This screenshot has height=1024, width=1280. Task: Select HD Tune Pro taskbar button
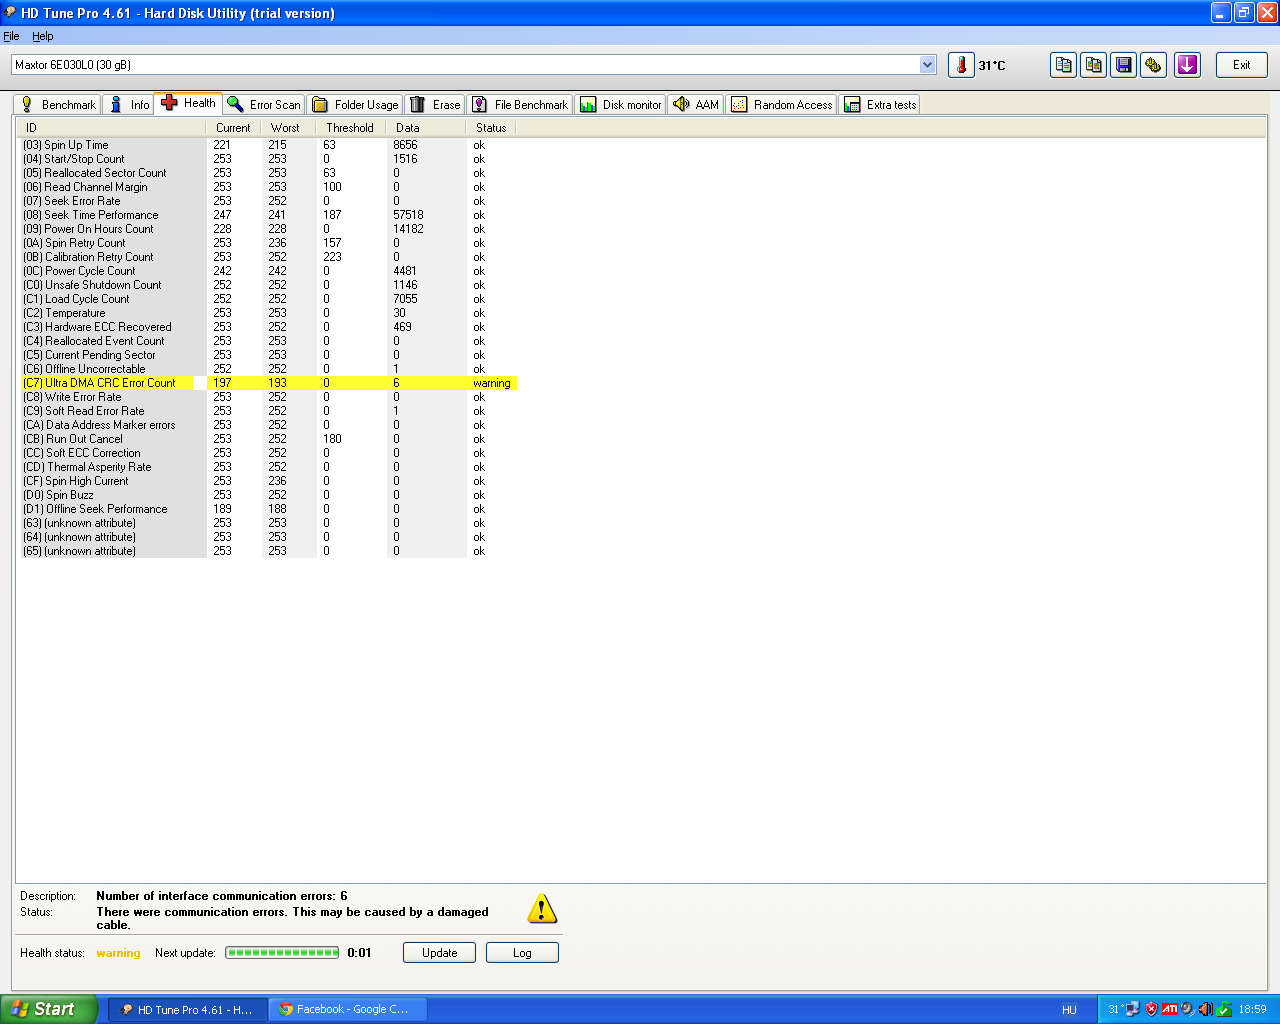[188, 1009]
